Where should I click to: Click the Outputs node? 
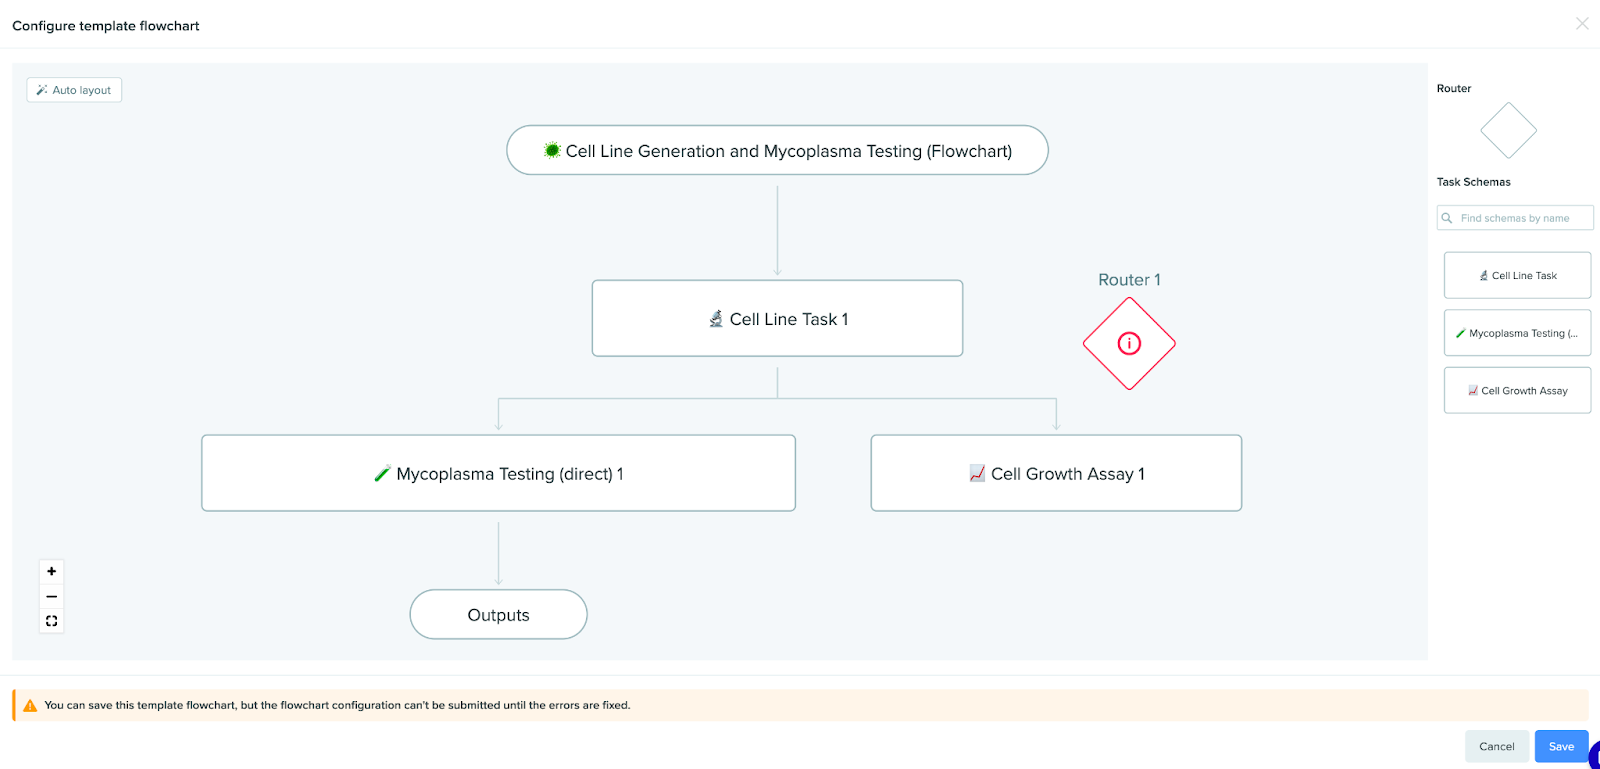(x=498, y=614)
